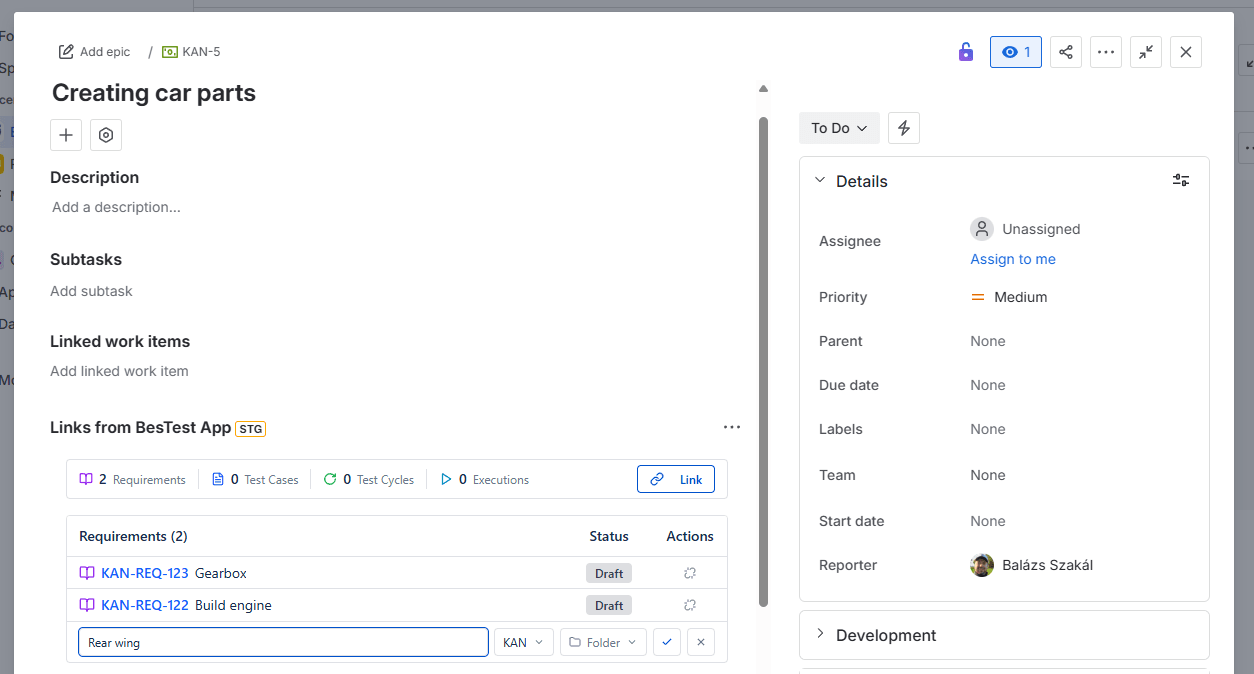Open BesTest App links more menu
Image resolution: width=1254 pixels, height=674 pixels.
(732, 427)
